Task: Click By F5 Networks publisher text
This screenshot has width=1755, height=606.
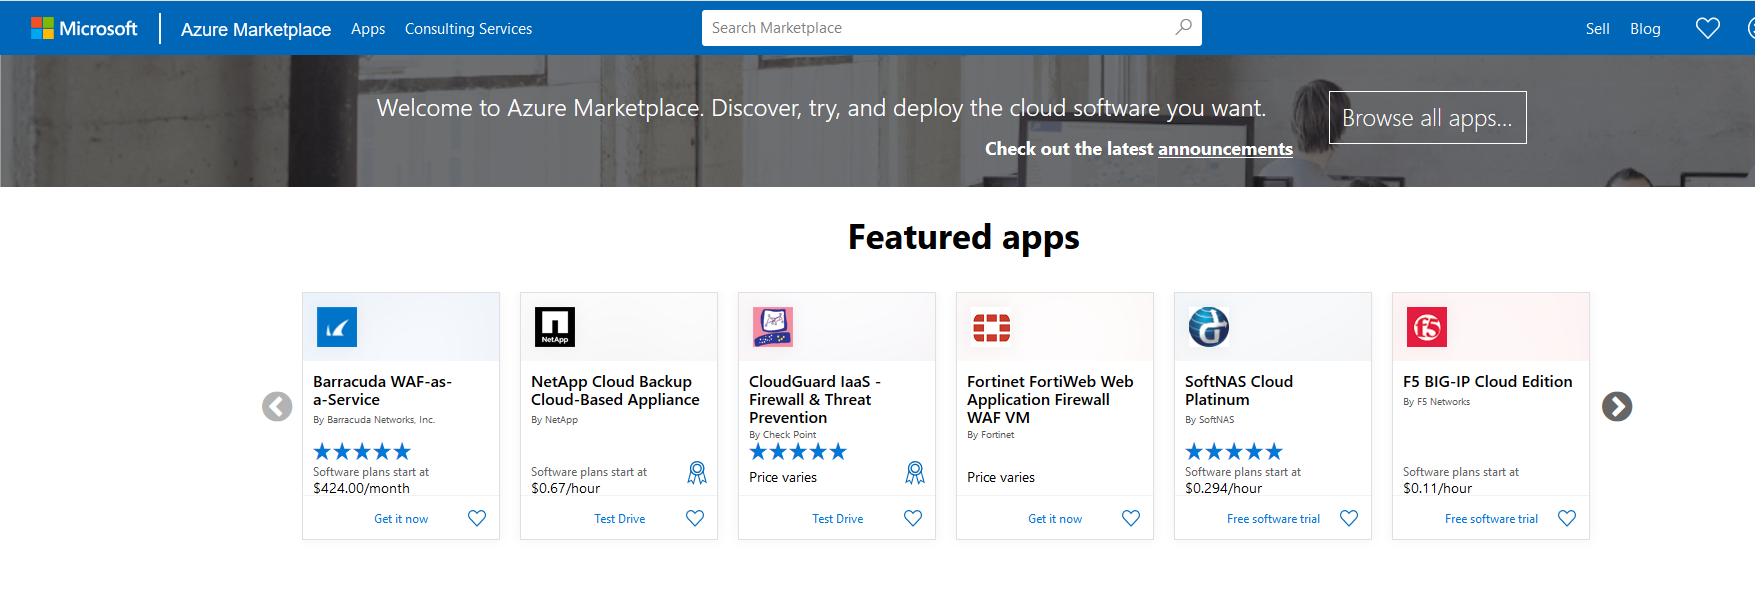Action: coord(1436,402)
